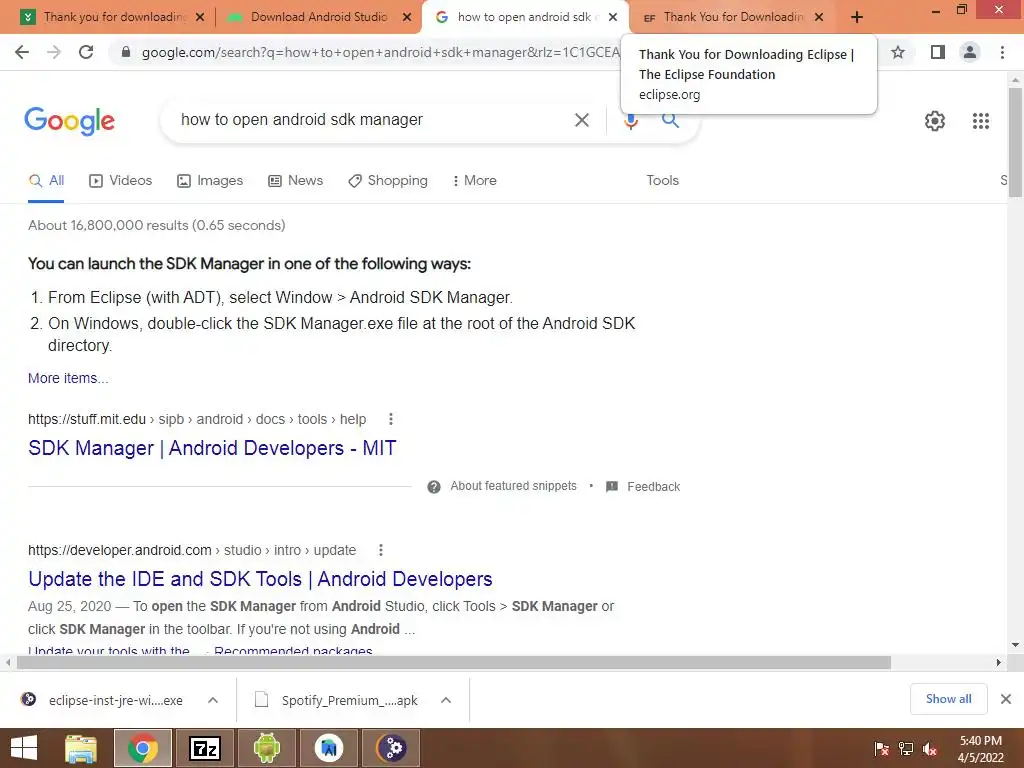Clear the search query with X
Image resolution: width=1024 pixels, height=768 pixels.
point(581,120)
